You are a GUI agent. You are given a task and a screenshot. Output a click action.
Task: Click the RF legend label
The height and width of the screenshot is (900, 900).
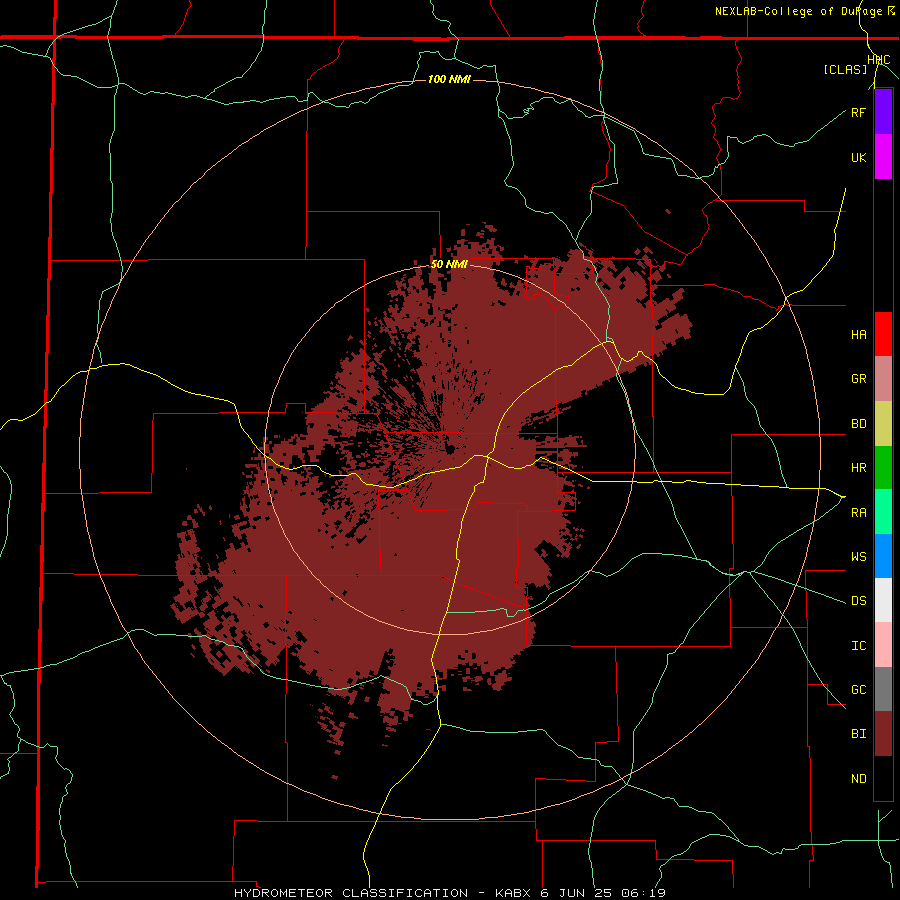(x=858, y=112)
